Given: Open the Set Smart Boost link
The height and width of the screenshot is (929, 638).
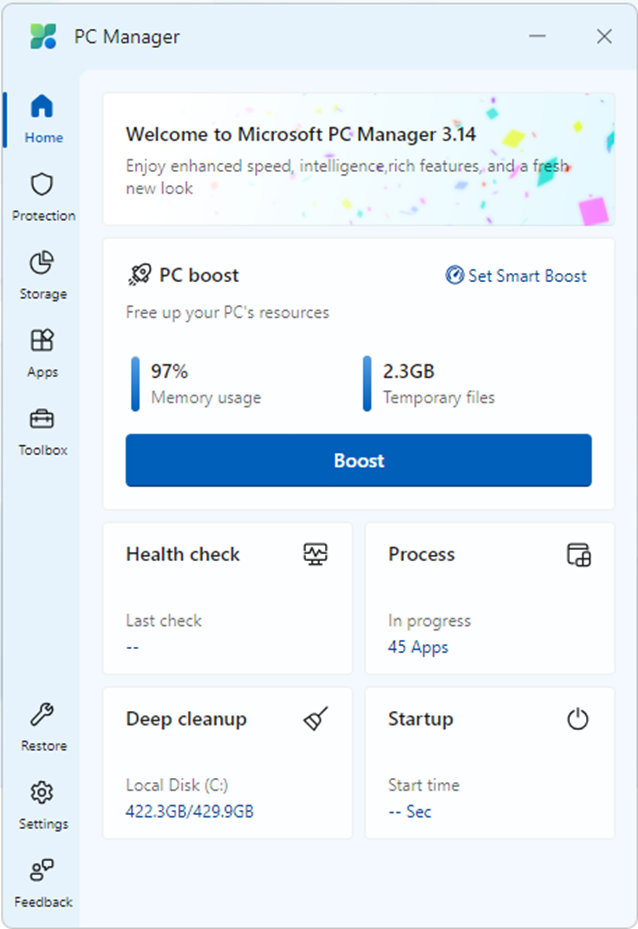Looking at the screenshot, I should click(x=516, y=276).
